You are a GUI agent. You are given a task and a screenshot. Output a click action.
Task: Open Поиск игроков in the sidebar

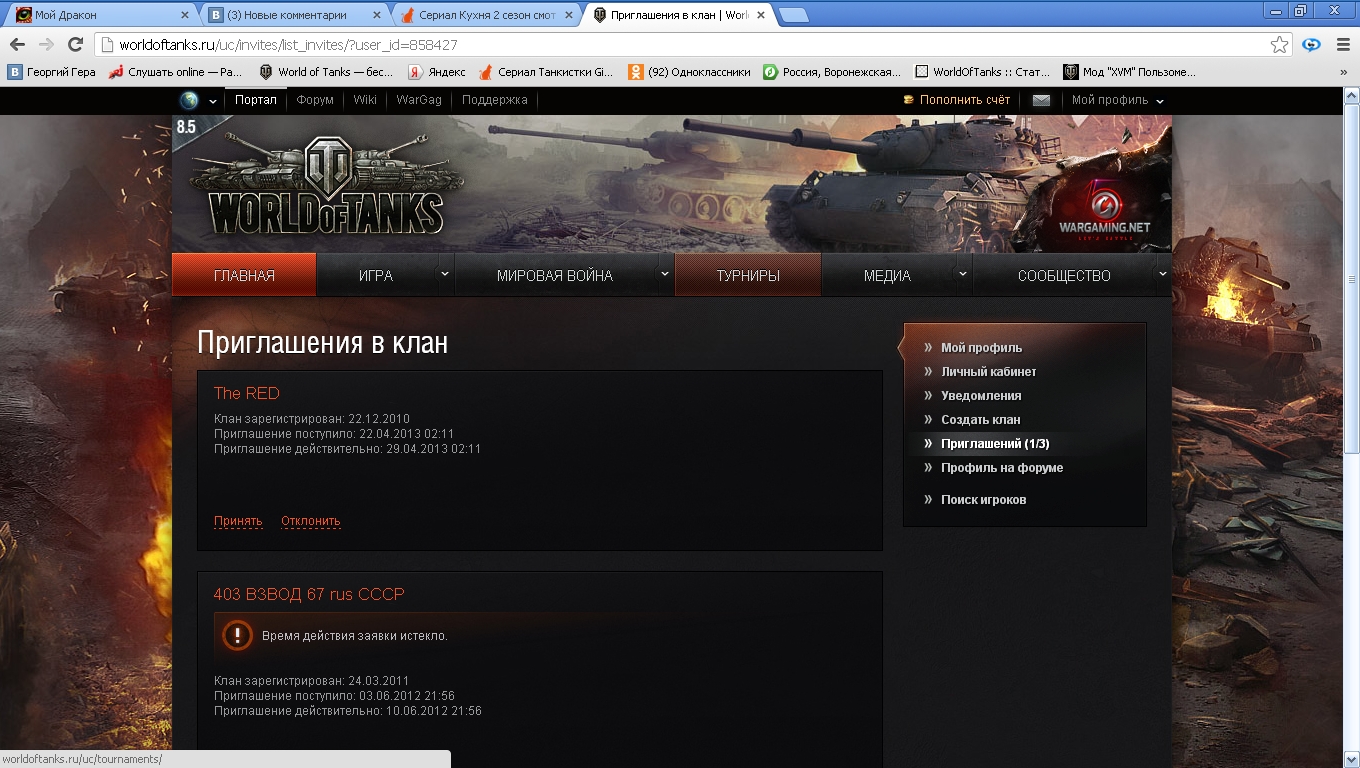click(983, 500)
